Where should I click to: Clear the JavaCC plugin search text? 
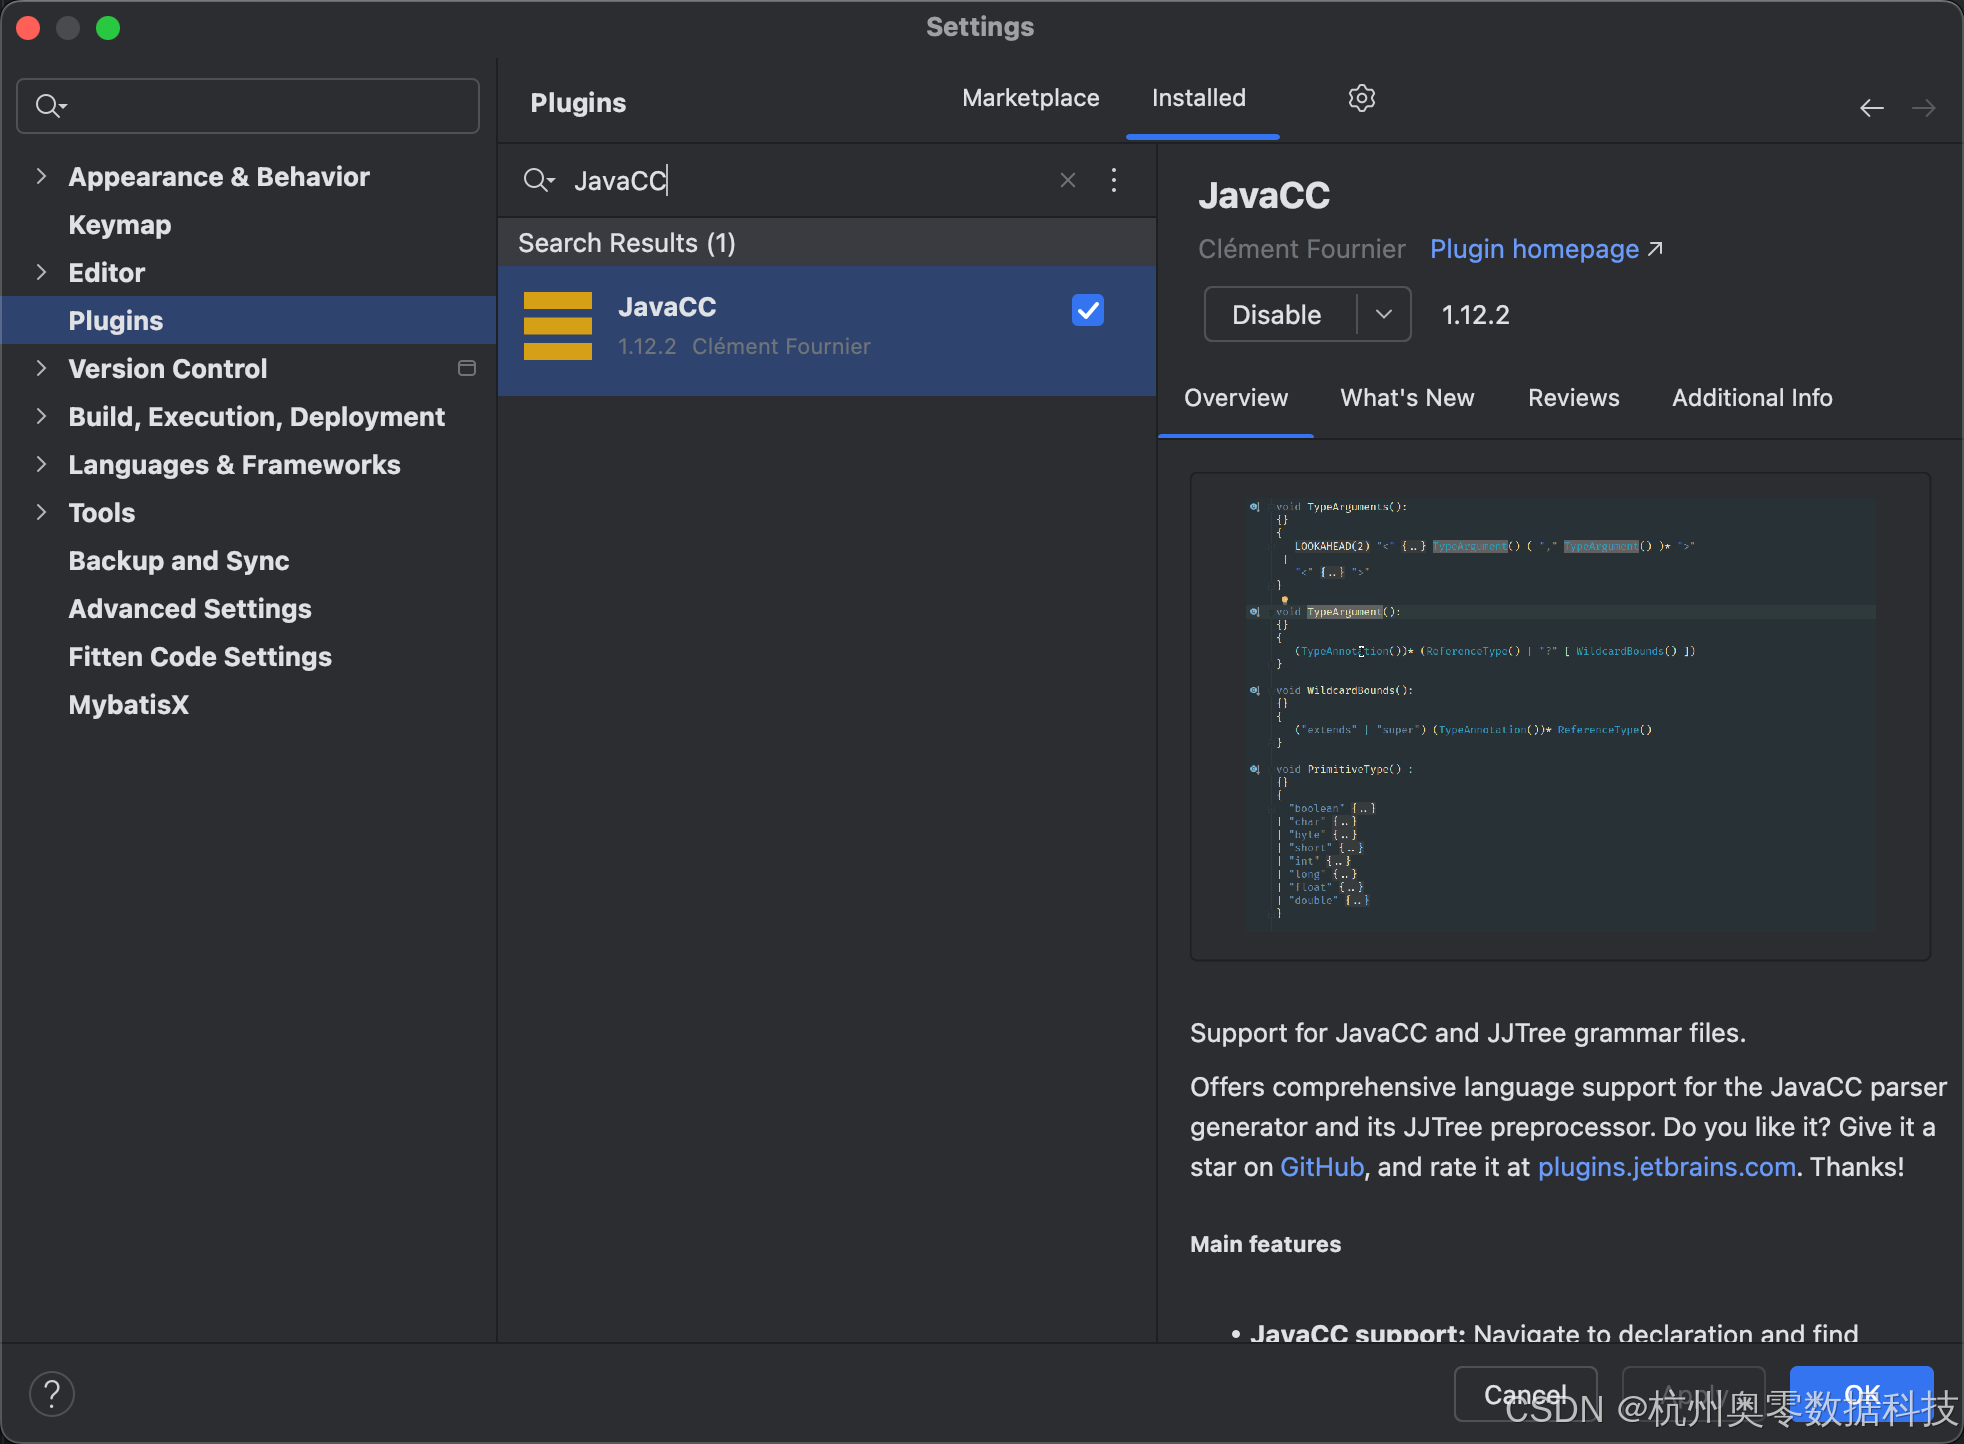1067,180
